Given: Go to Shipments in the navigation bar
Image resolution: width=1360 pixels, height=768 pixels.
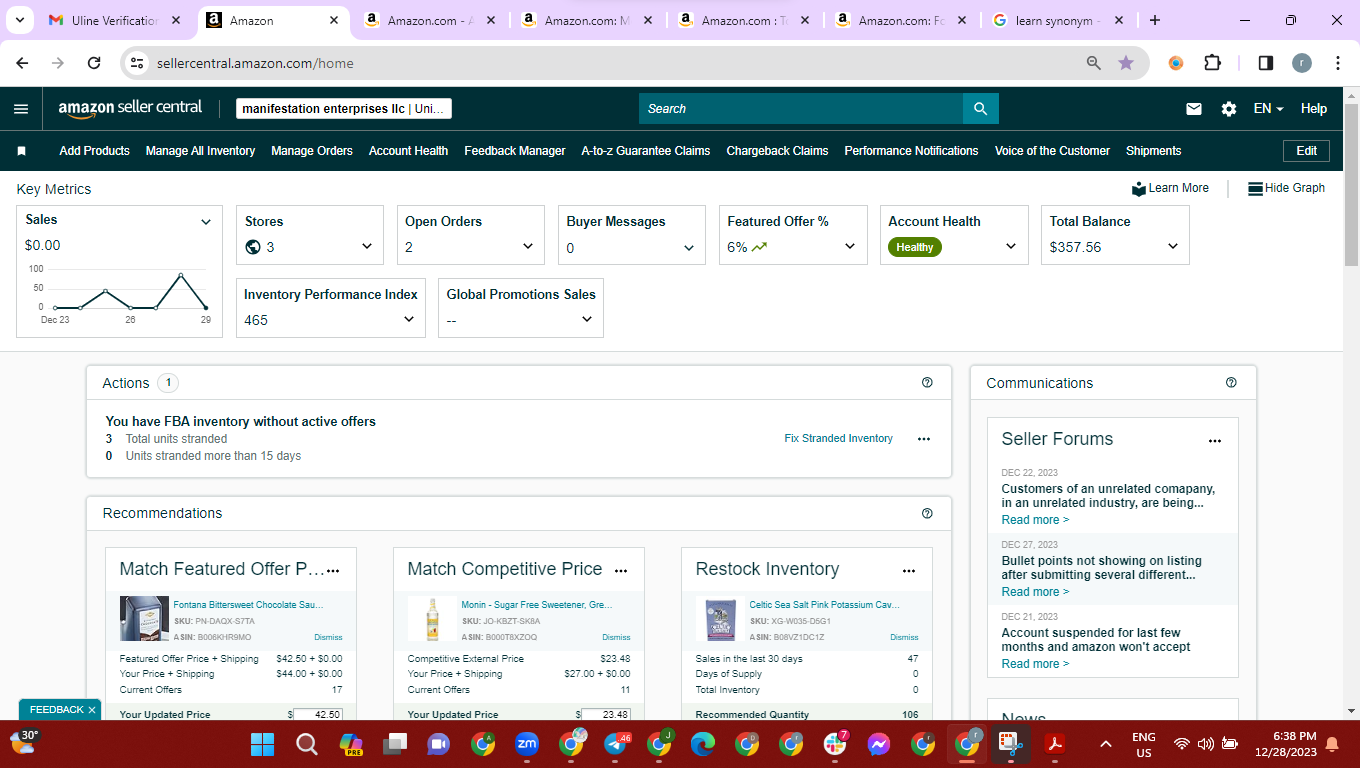Looking at the screenshot, I should [1154, 151].
